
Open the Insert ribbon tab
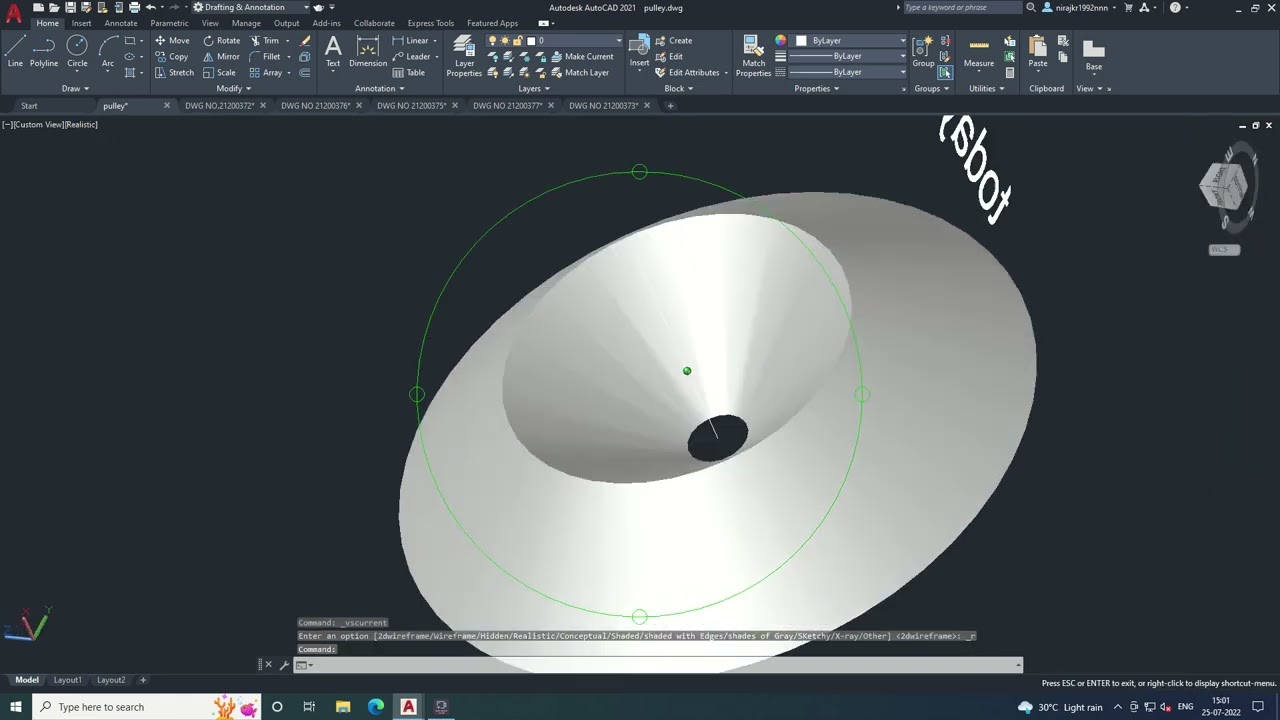(x=81, y=23)
